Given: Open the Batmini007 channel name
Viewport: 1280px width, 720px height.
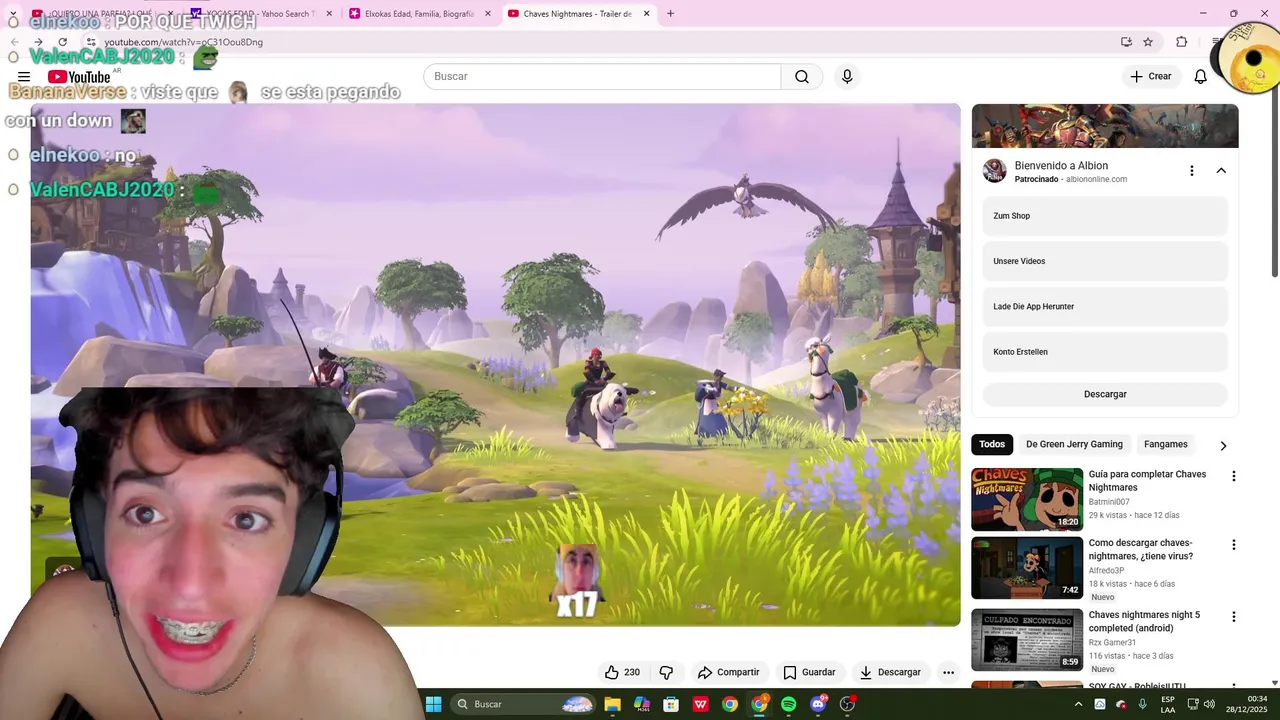Looking at the screenshot, I should (x=1109, y=502).
